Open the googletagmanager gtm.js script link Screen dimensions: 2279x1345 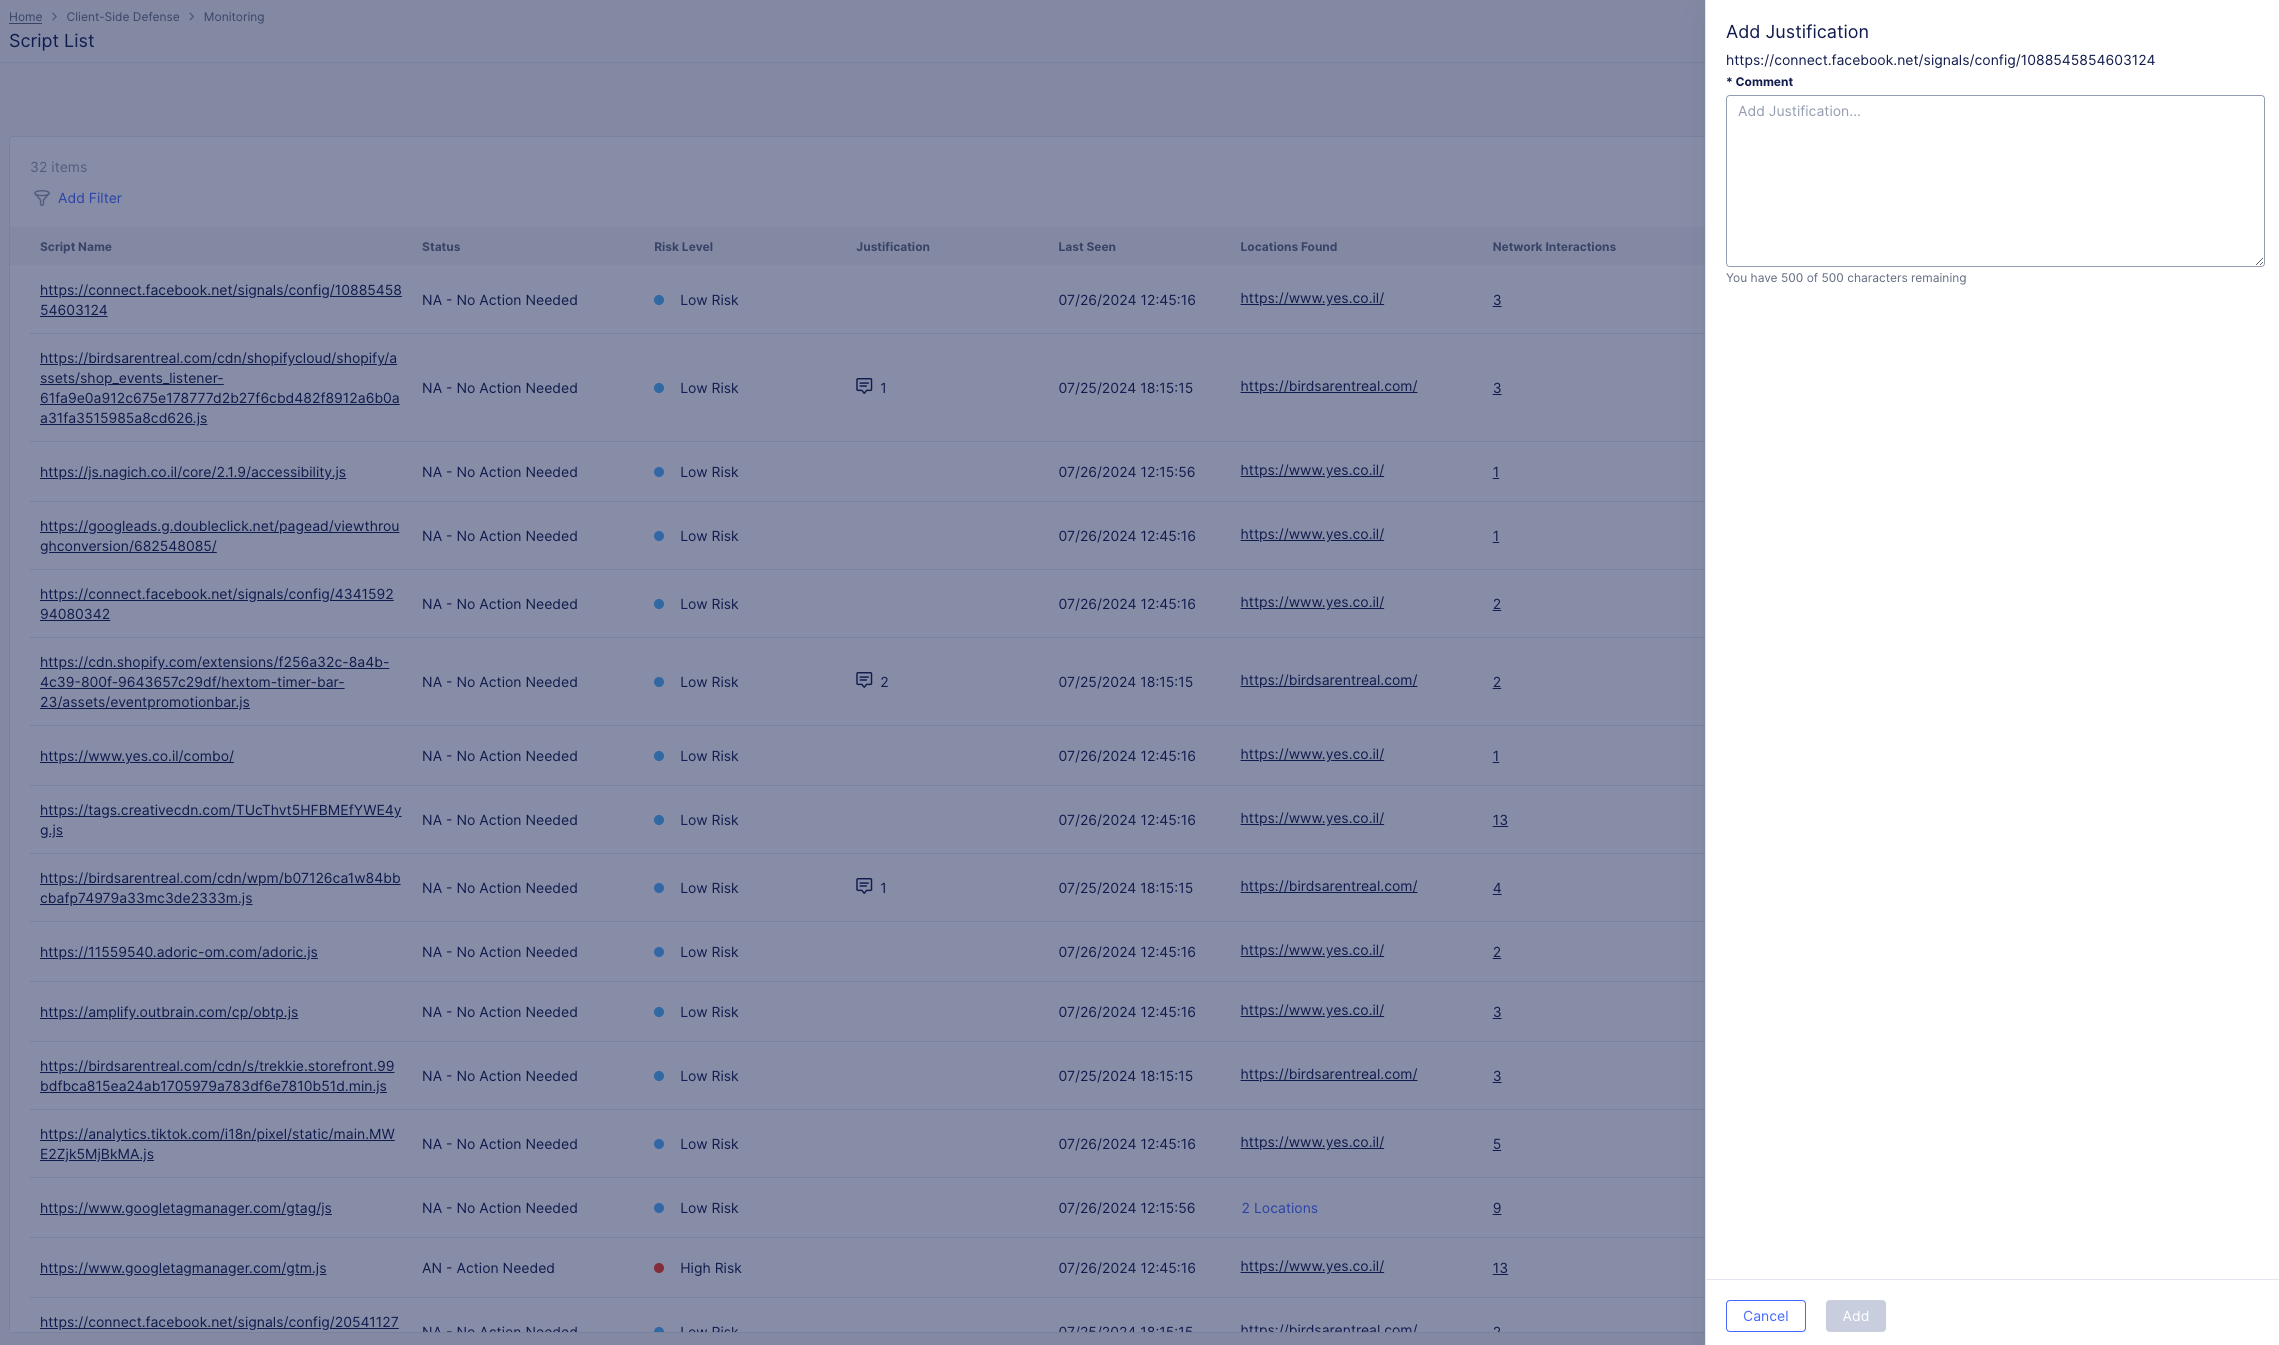pyautogui.click(x=183, y=1268)
